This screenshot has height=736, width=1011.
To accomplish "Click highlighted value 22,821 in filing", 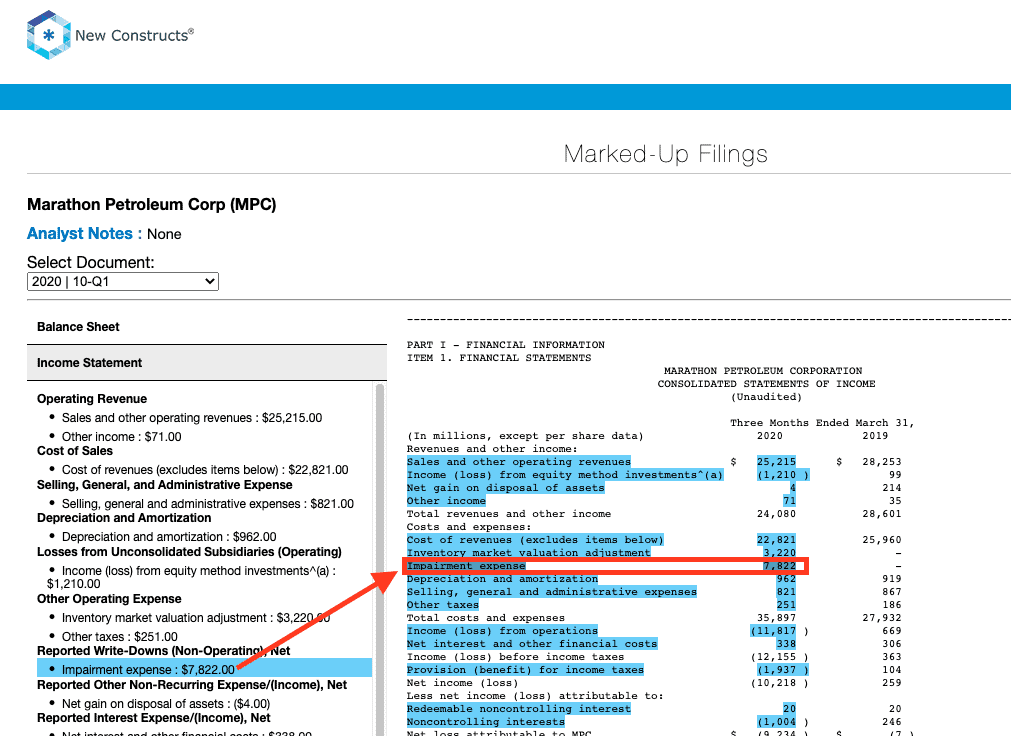I will 776,540.
